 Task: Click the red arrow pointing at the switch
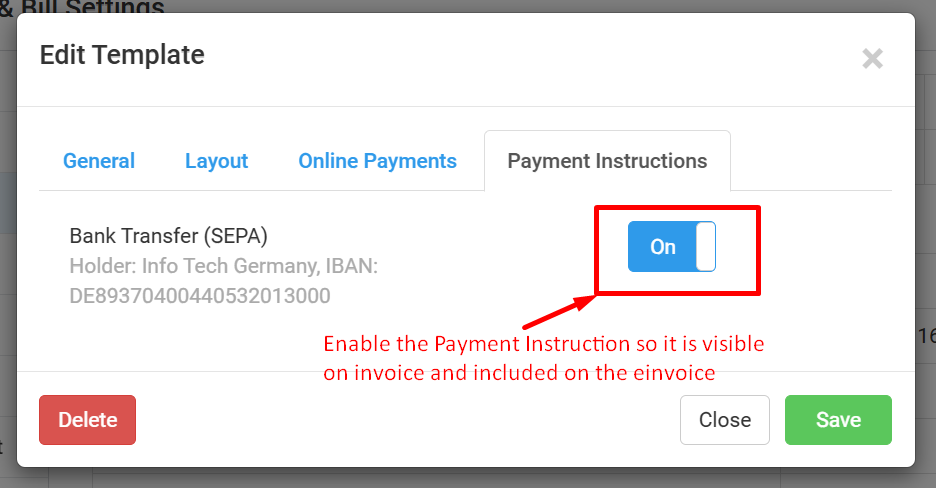pyautogui.click(x=560, y=311)
